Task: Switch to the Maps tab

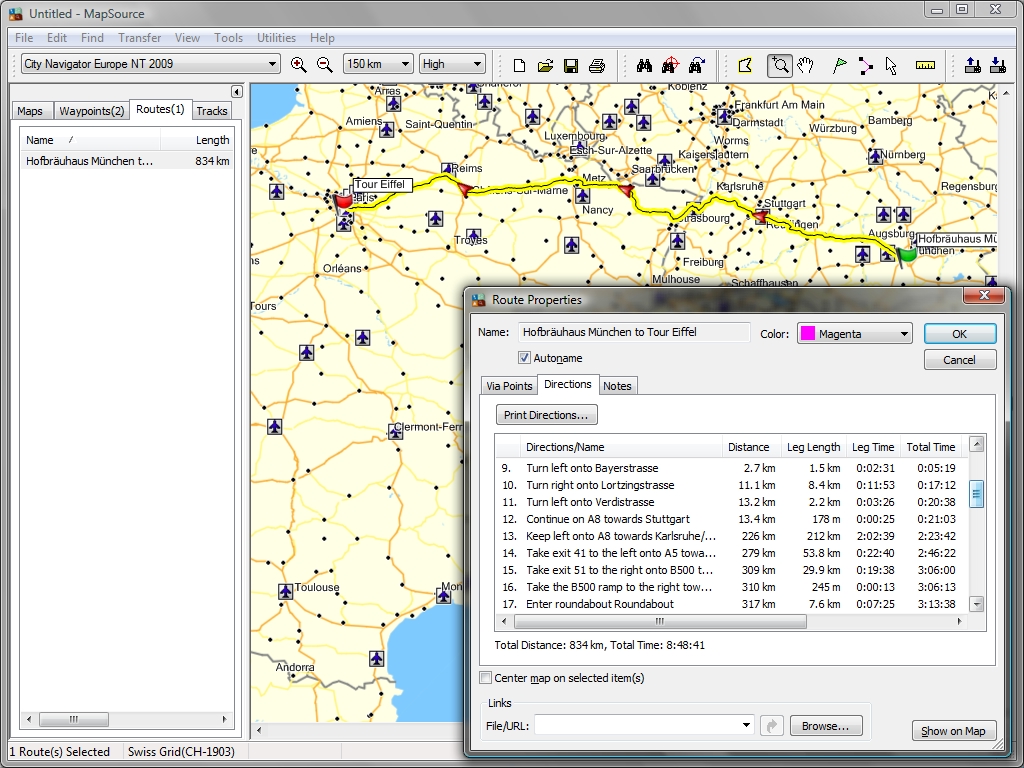Action: click(x=30, y=111)
